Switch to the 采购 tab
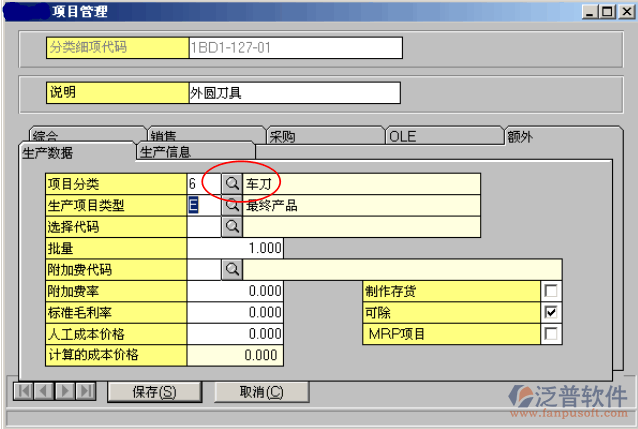638x429 pixels. (325, 135)
